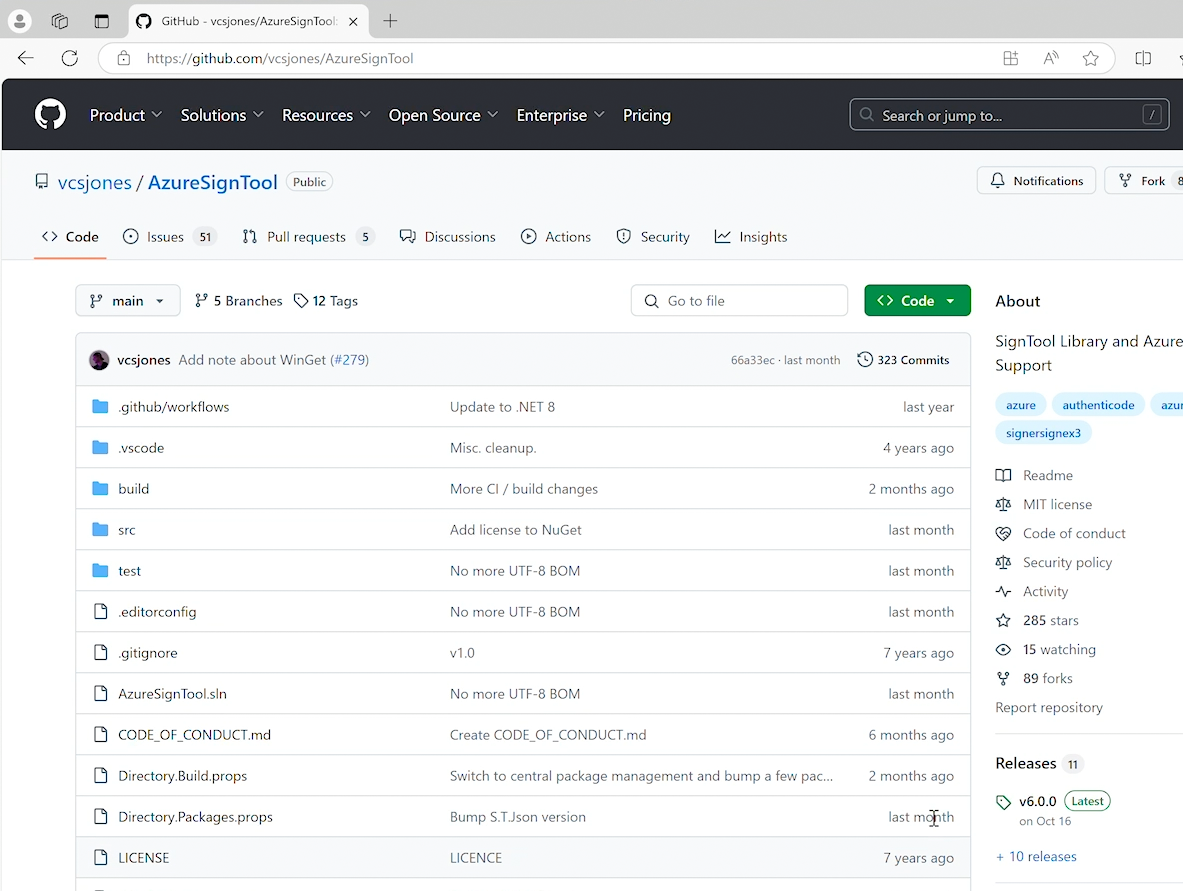Click the GitHub octocat home logo
Screen dimensions: 1183x891
coord(50,114)
